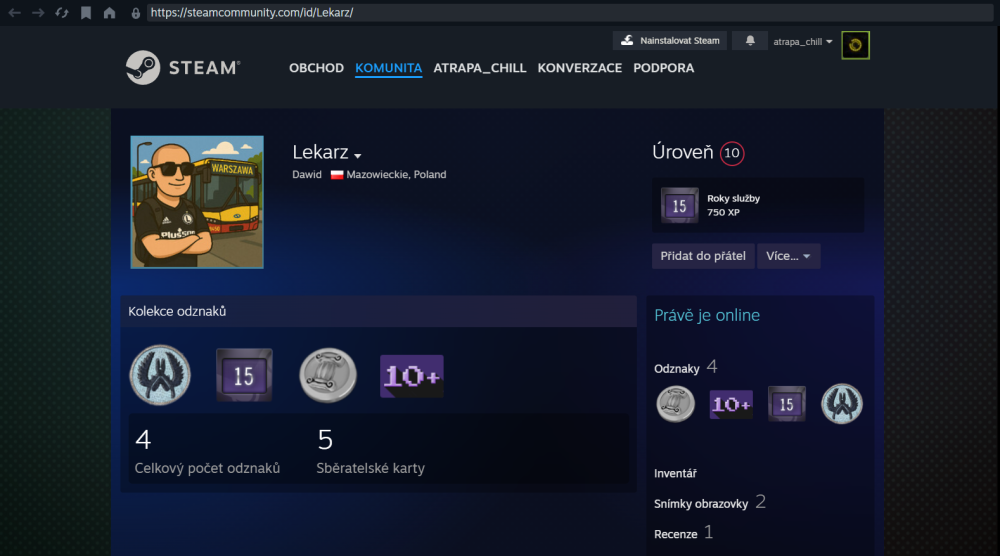This screenshot has height=556, width=1000.
Task: Expand the Lekarz name history arrow
Action: pos(358,156)
